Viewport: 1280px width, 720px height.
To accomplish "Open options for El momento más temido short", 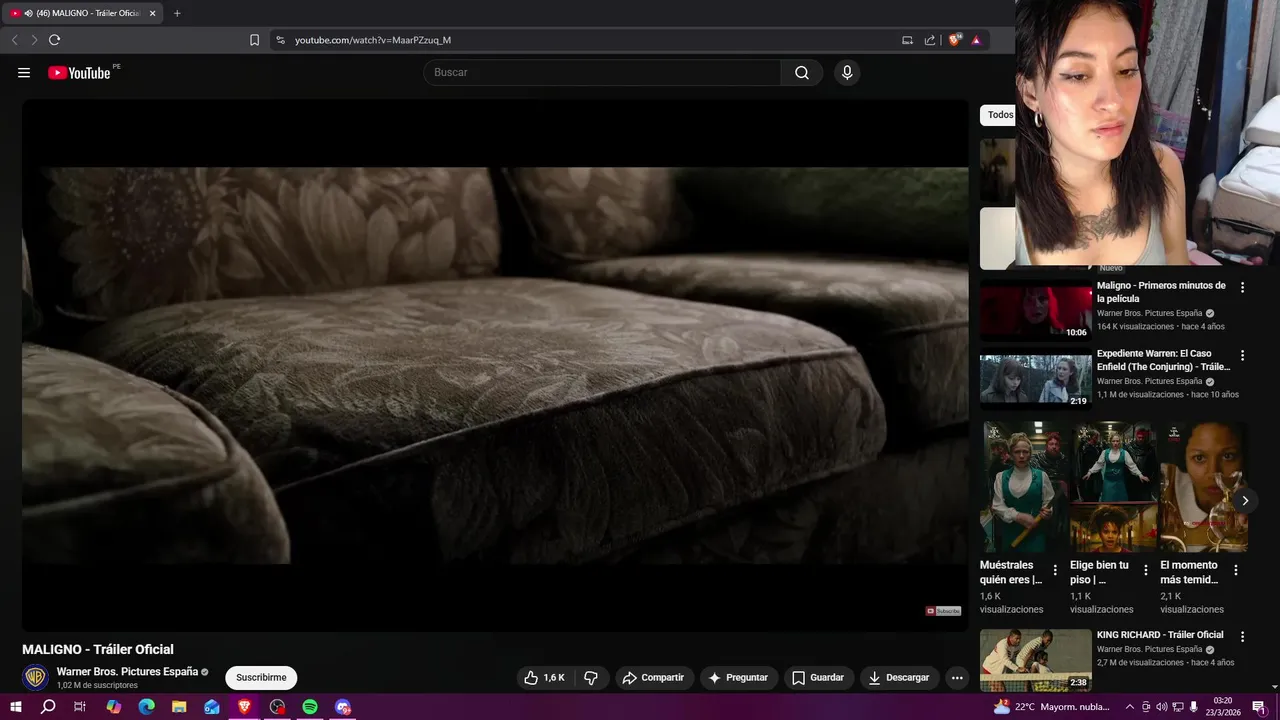I will [x=1236, y=570].
